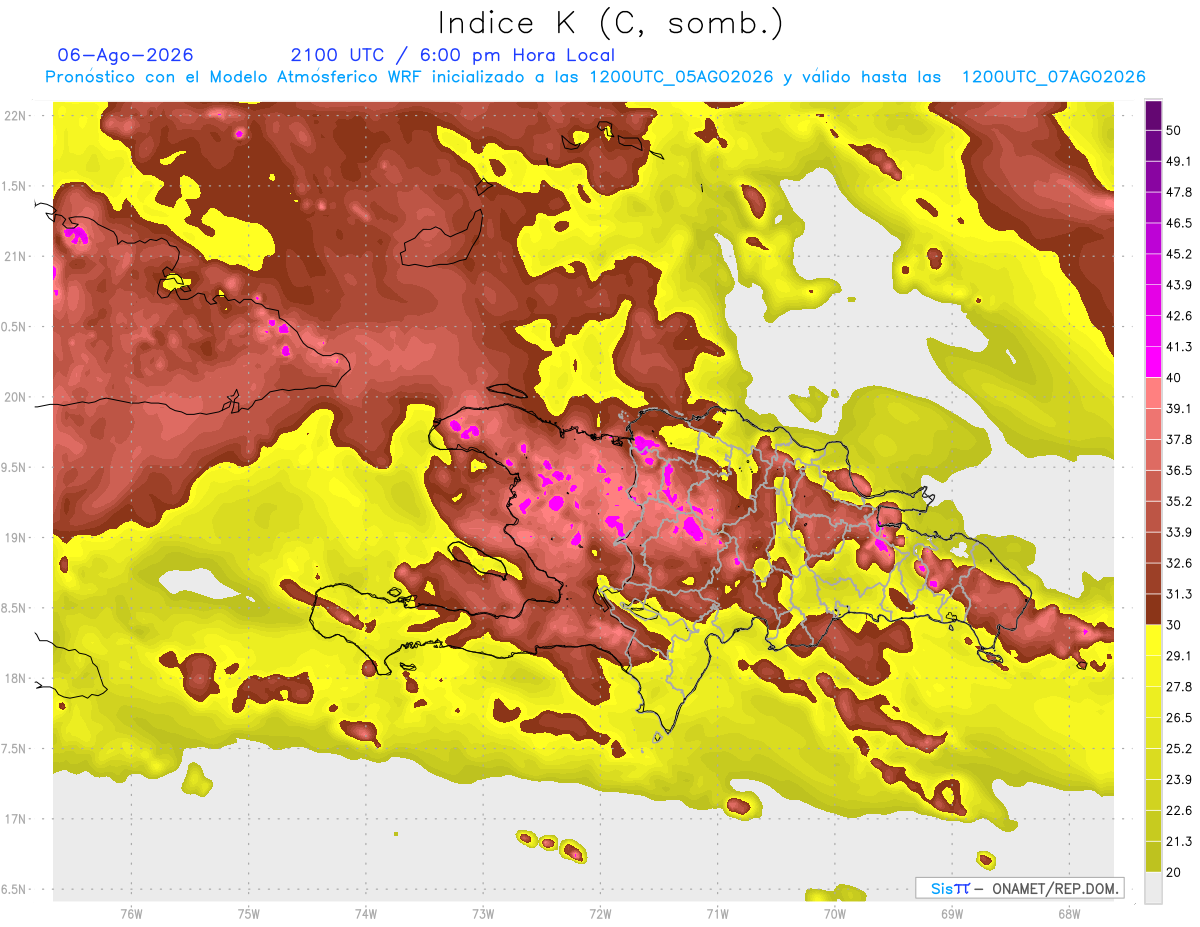Select the light grey swatch below 20
This screenshot has height=927, width=1200.
pos(1153,887)
